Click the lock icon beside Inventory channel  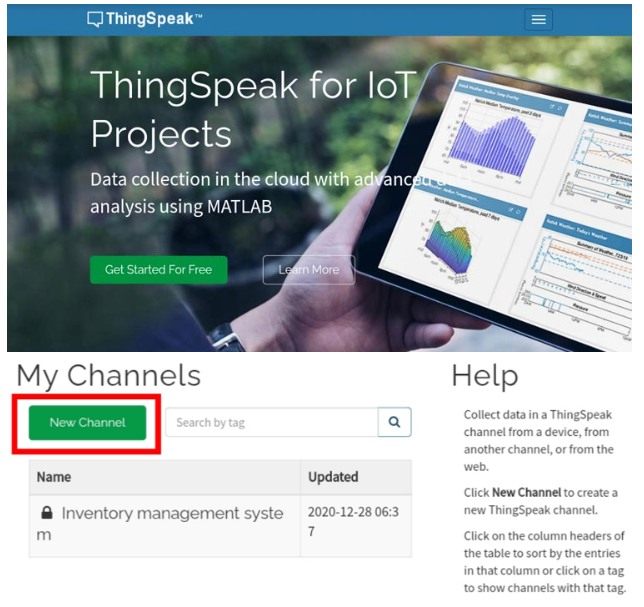pos(46,513)
